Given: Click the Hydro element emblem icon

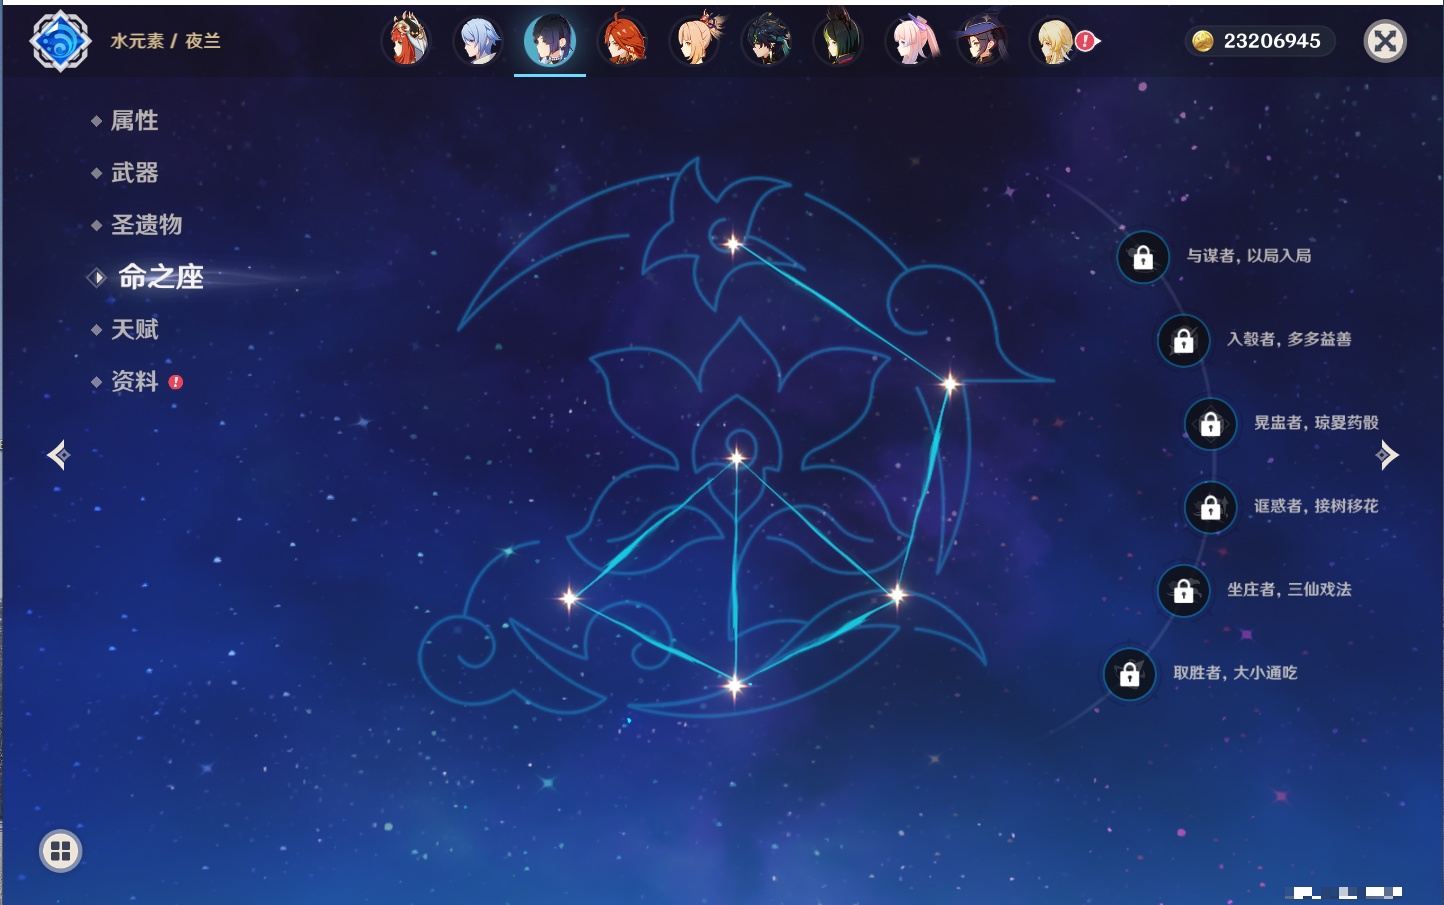Looking at the screenshot, I should [60, 41].
